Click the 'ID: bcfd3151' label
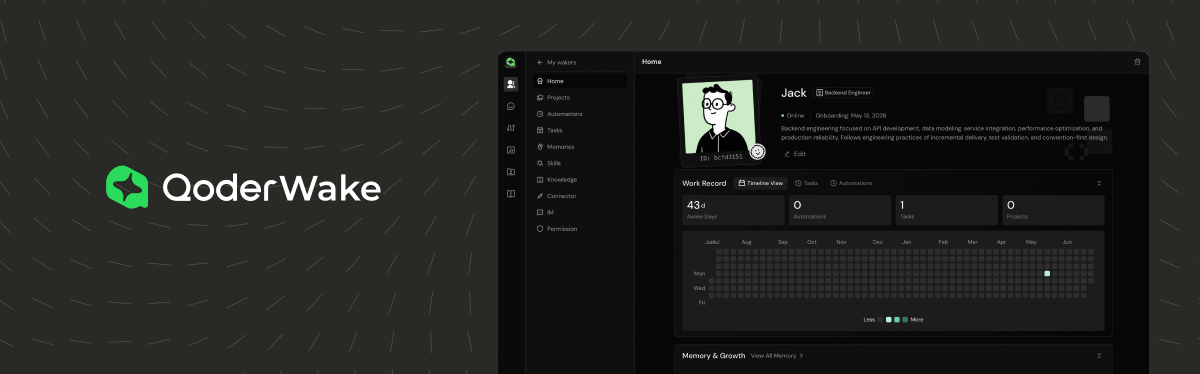The width and height of the screenshot is (1200, 374). point(720,157)
